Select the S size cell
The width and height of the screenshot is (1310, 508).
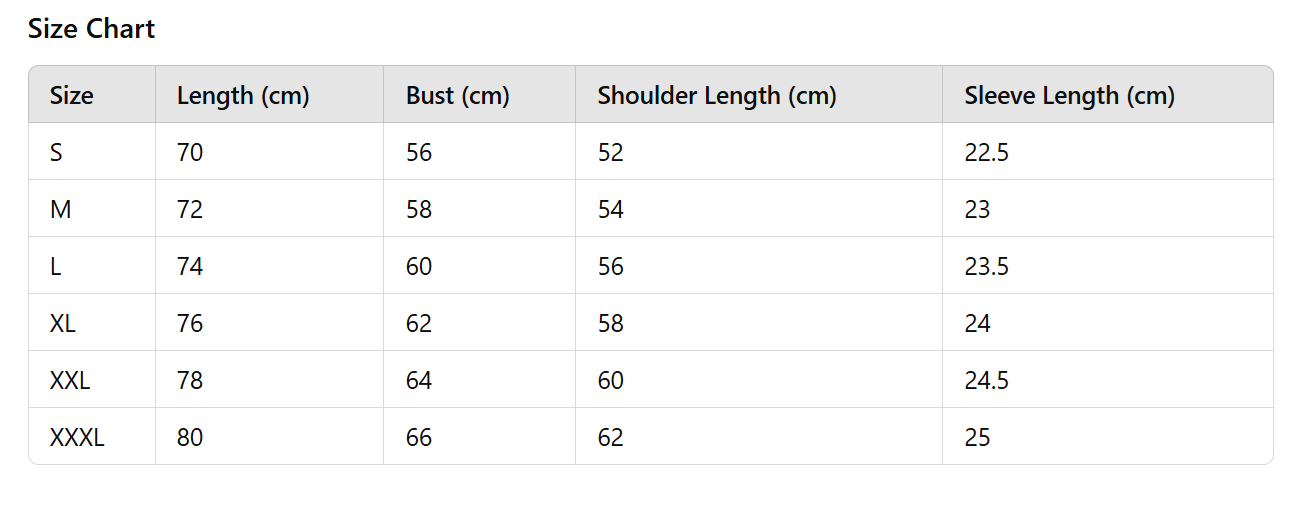56,153
